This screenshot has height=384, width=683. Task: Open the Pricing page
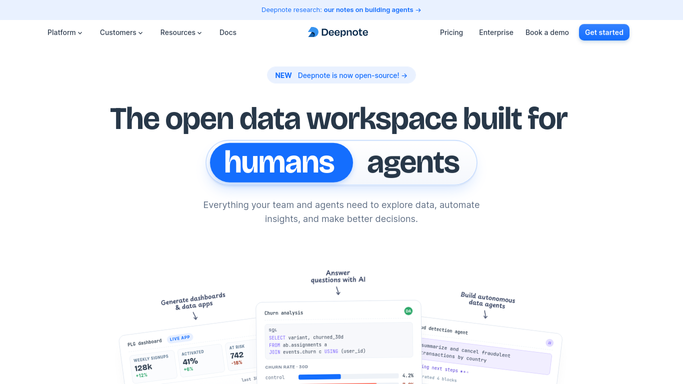click(451, 32)
